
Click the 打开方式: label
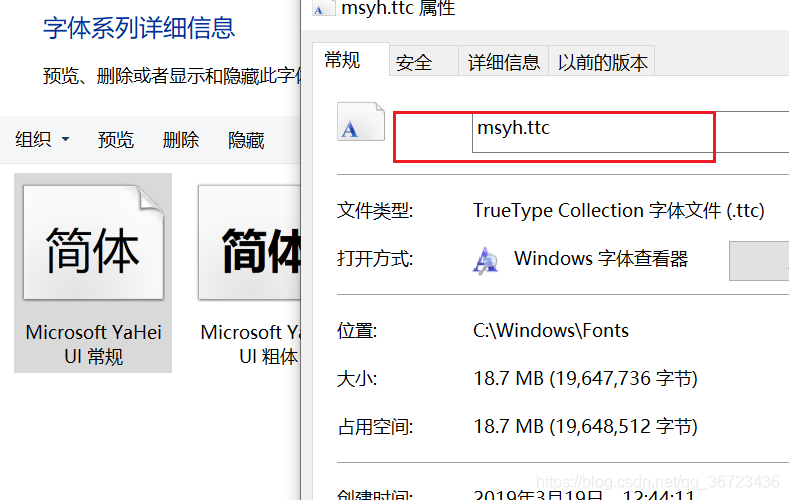pyautogui.click(x=375, y=259)
